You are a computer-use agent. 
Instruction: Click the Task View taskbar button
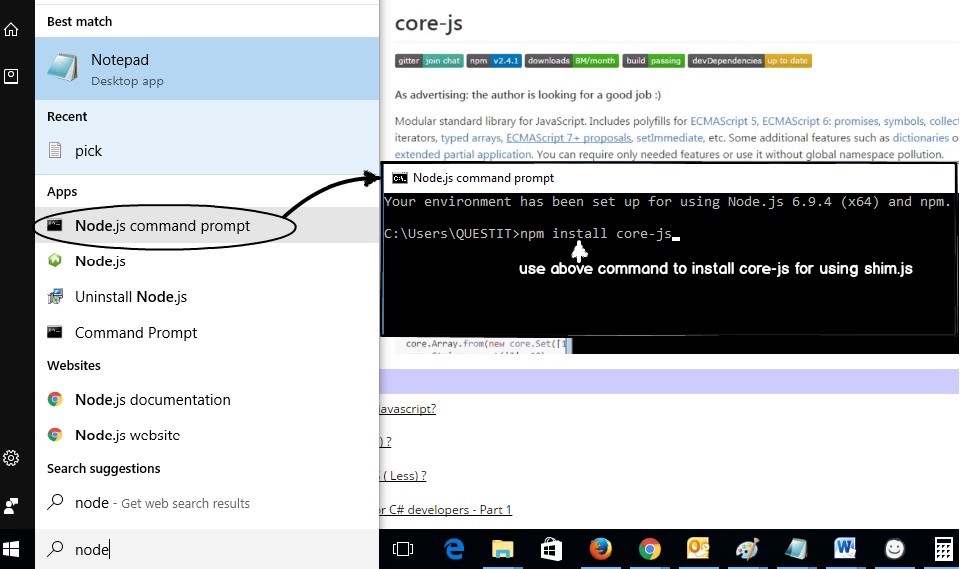pyautogui.click(x=403, y=549)
